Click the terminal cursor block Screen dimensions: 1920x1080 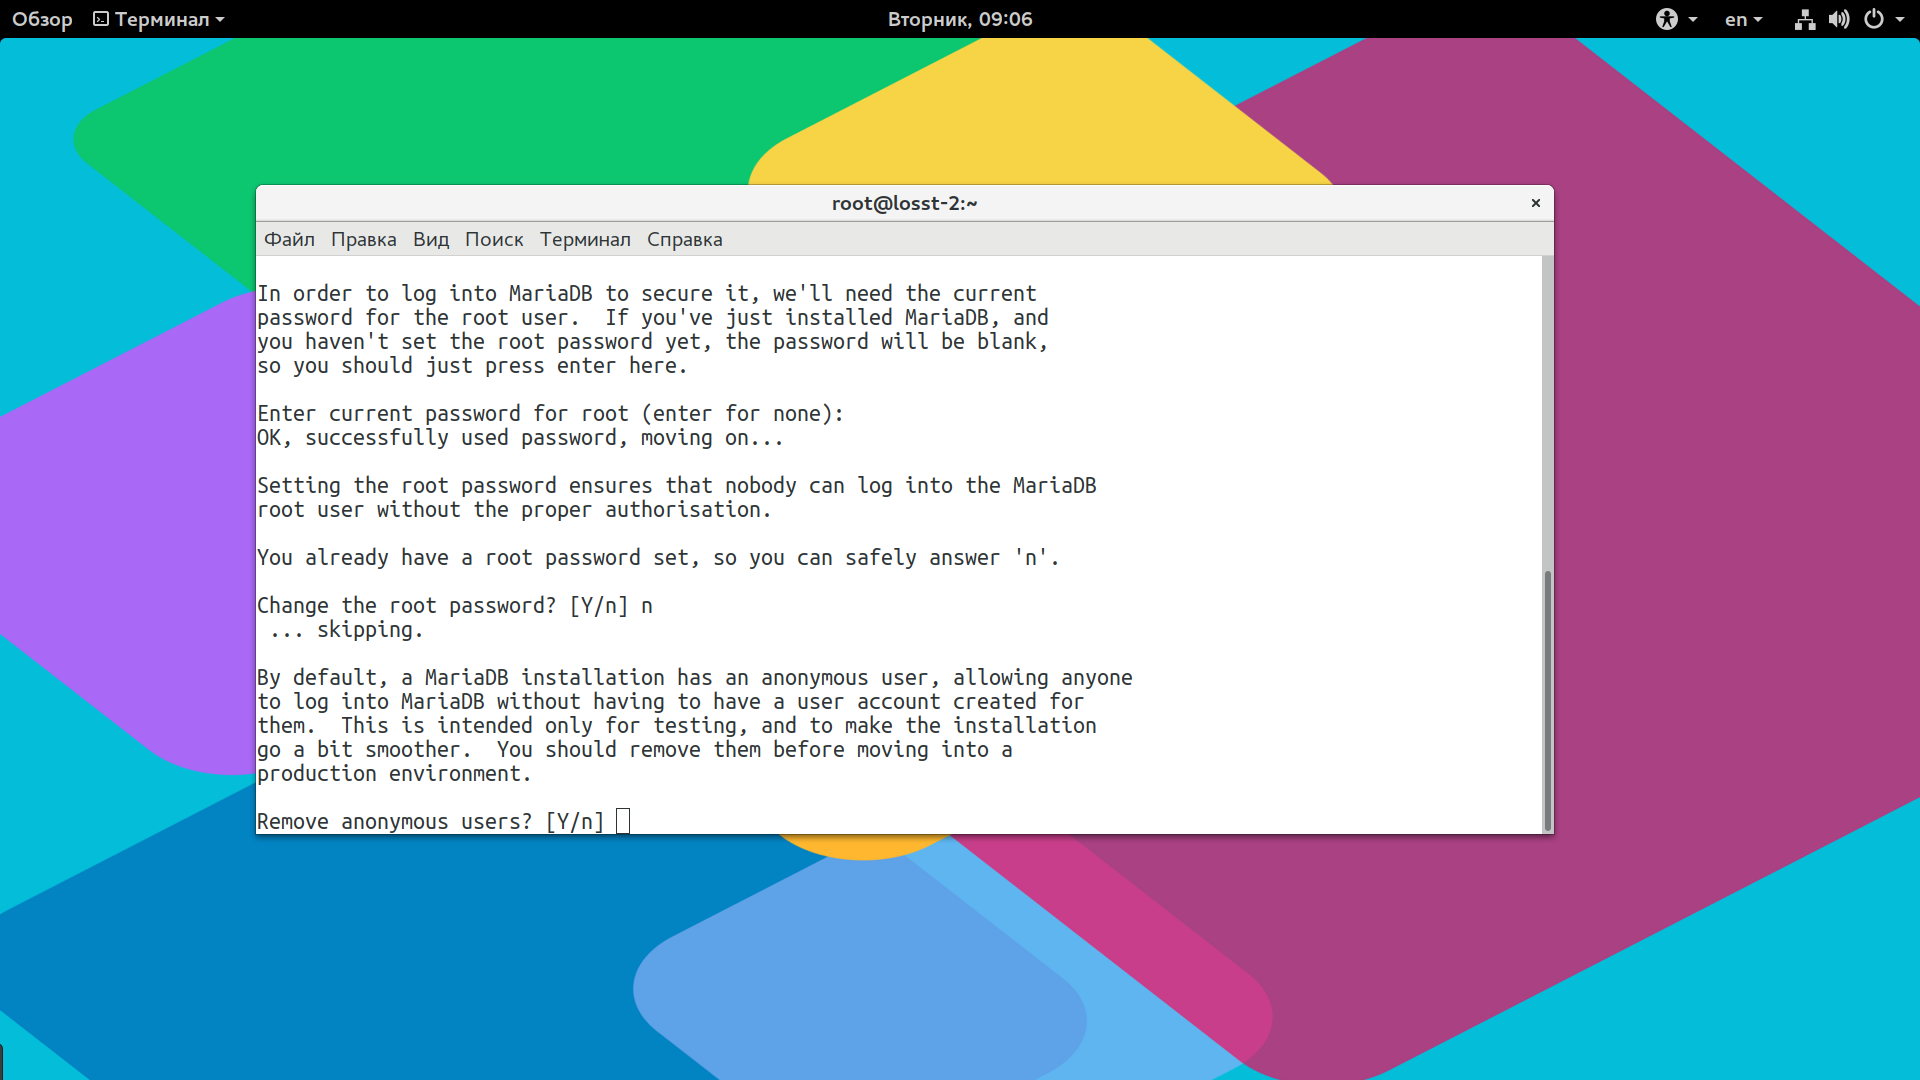click(623, 821)
